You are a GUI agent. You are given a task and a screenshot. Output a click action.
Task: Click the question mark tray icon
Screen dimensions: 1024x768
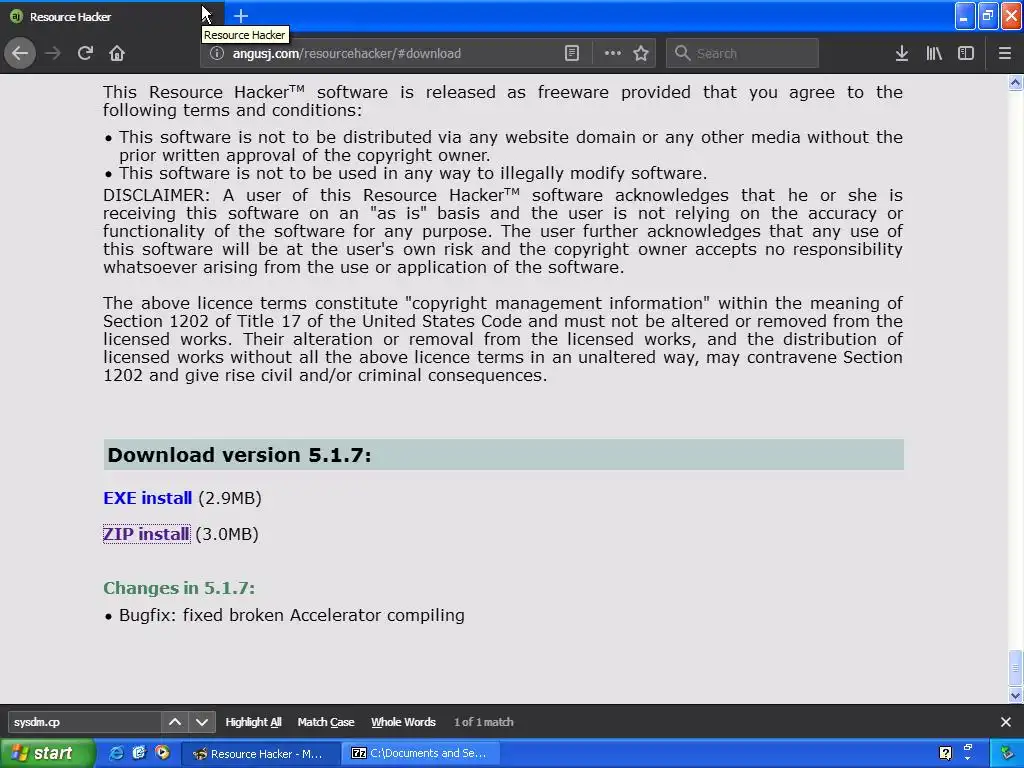[x=945, y=754]
